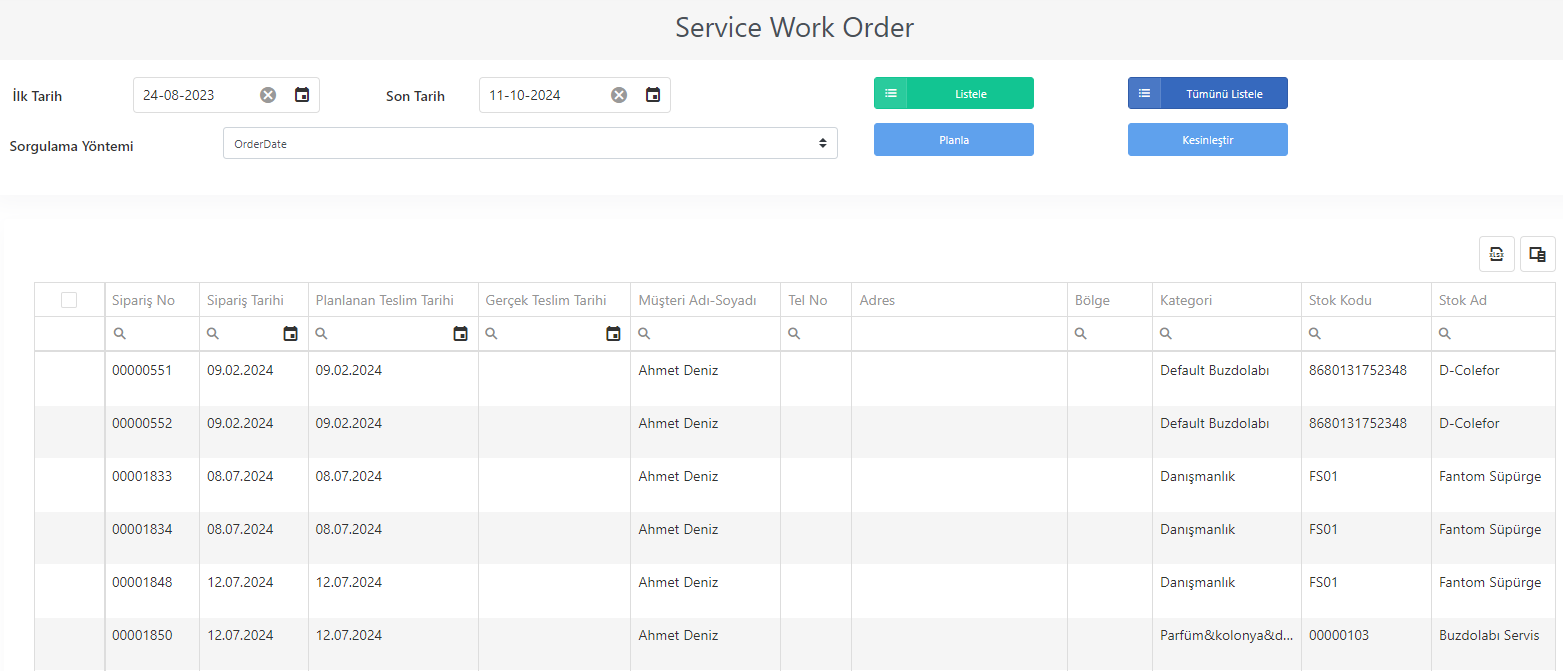The width and height of the screenshot is (1563, 671).
Task: Click the Planla button
Action: tap(954, 140)
